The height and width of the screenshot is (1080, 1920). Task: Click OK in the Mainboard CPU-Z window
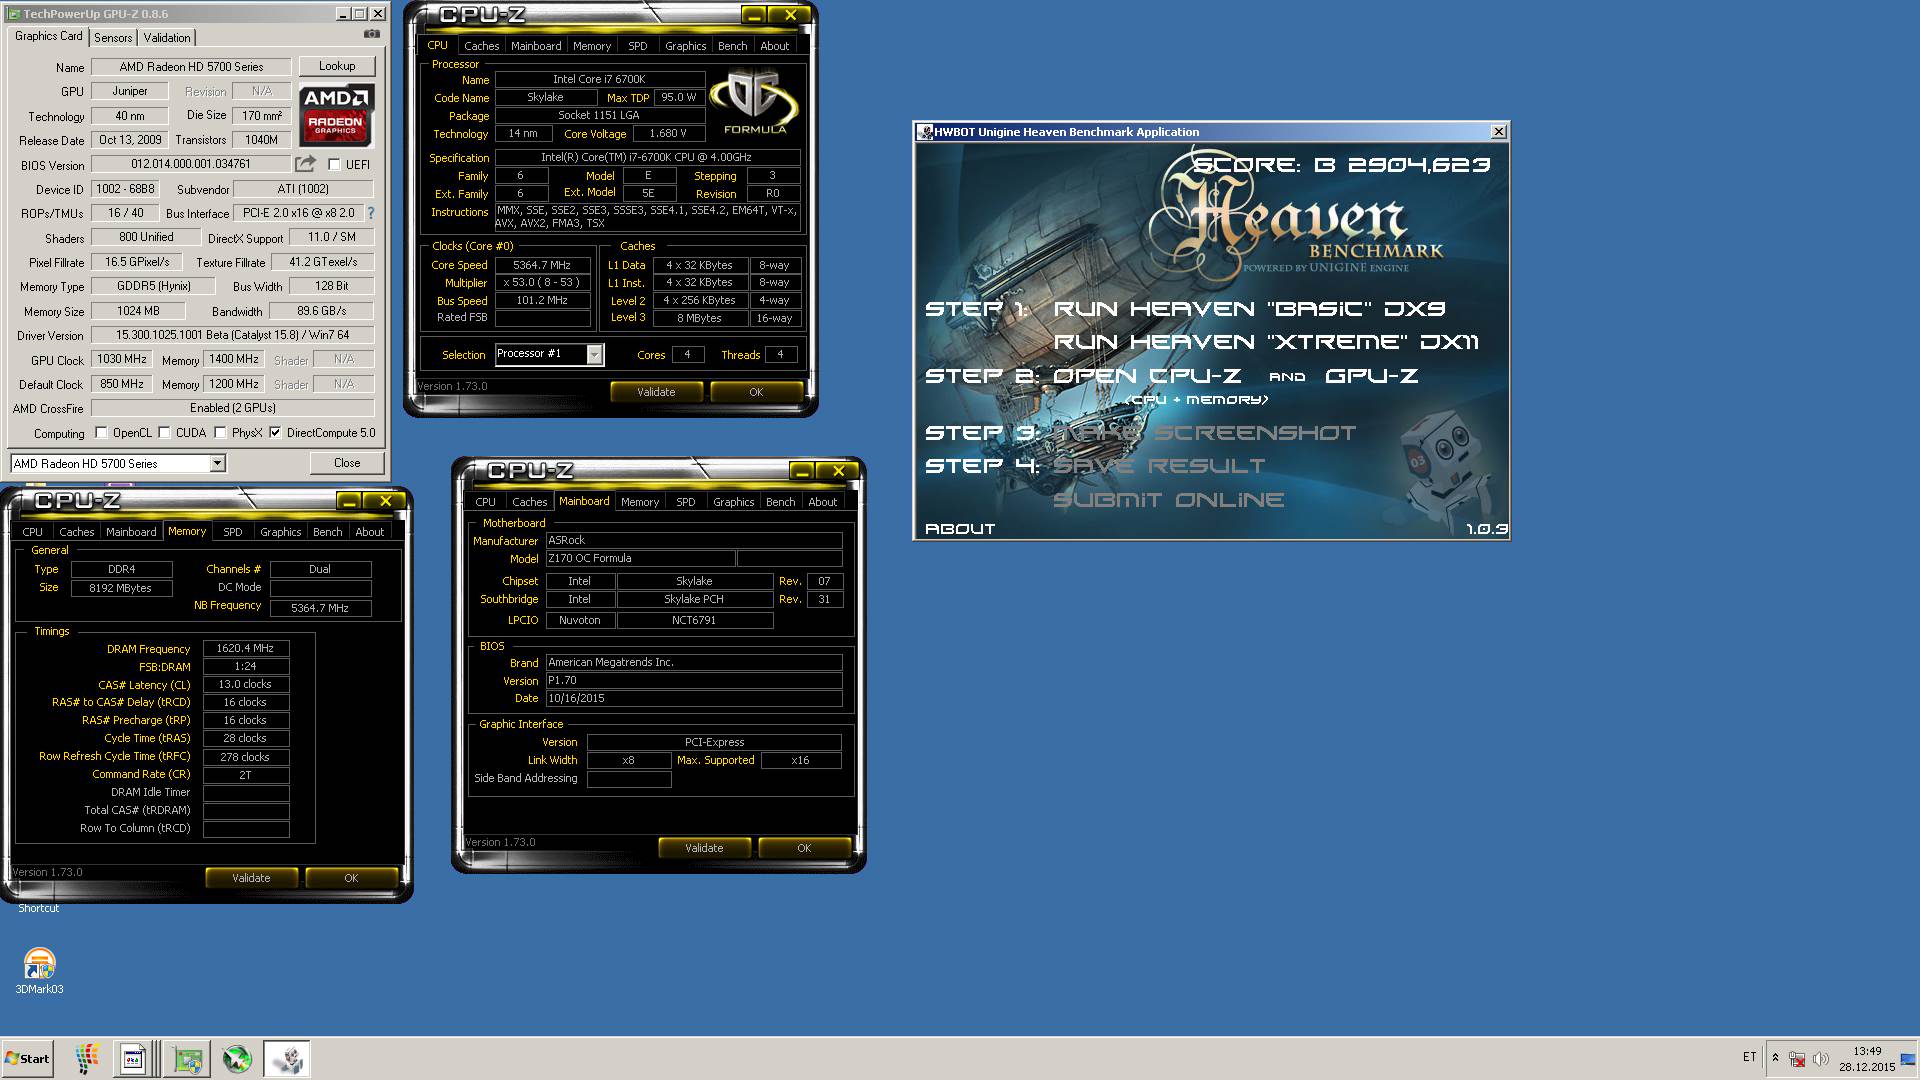804,848
